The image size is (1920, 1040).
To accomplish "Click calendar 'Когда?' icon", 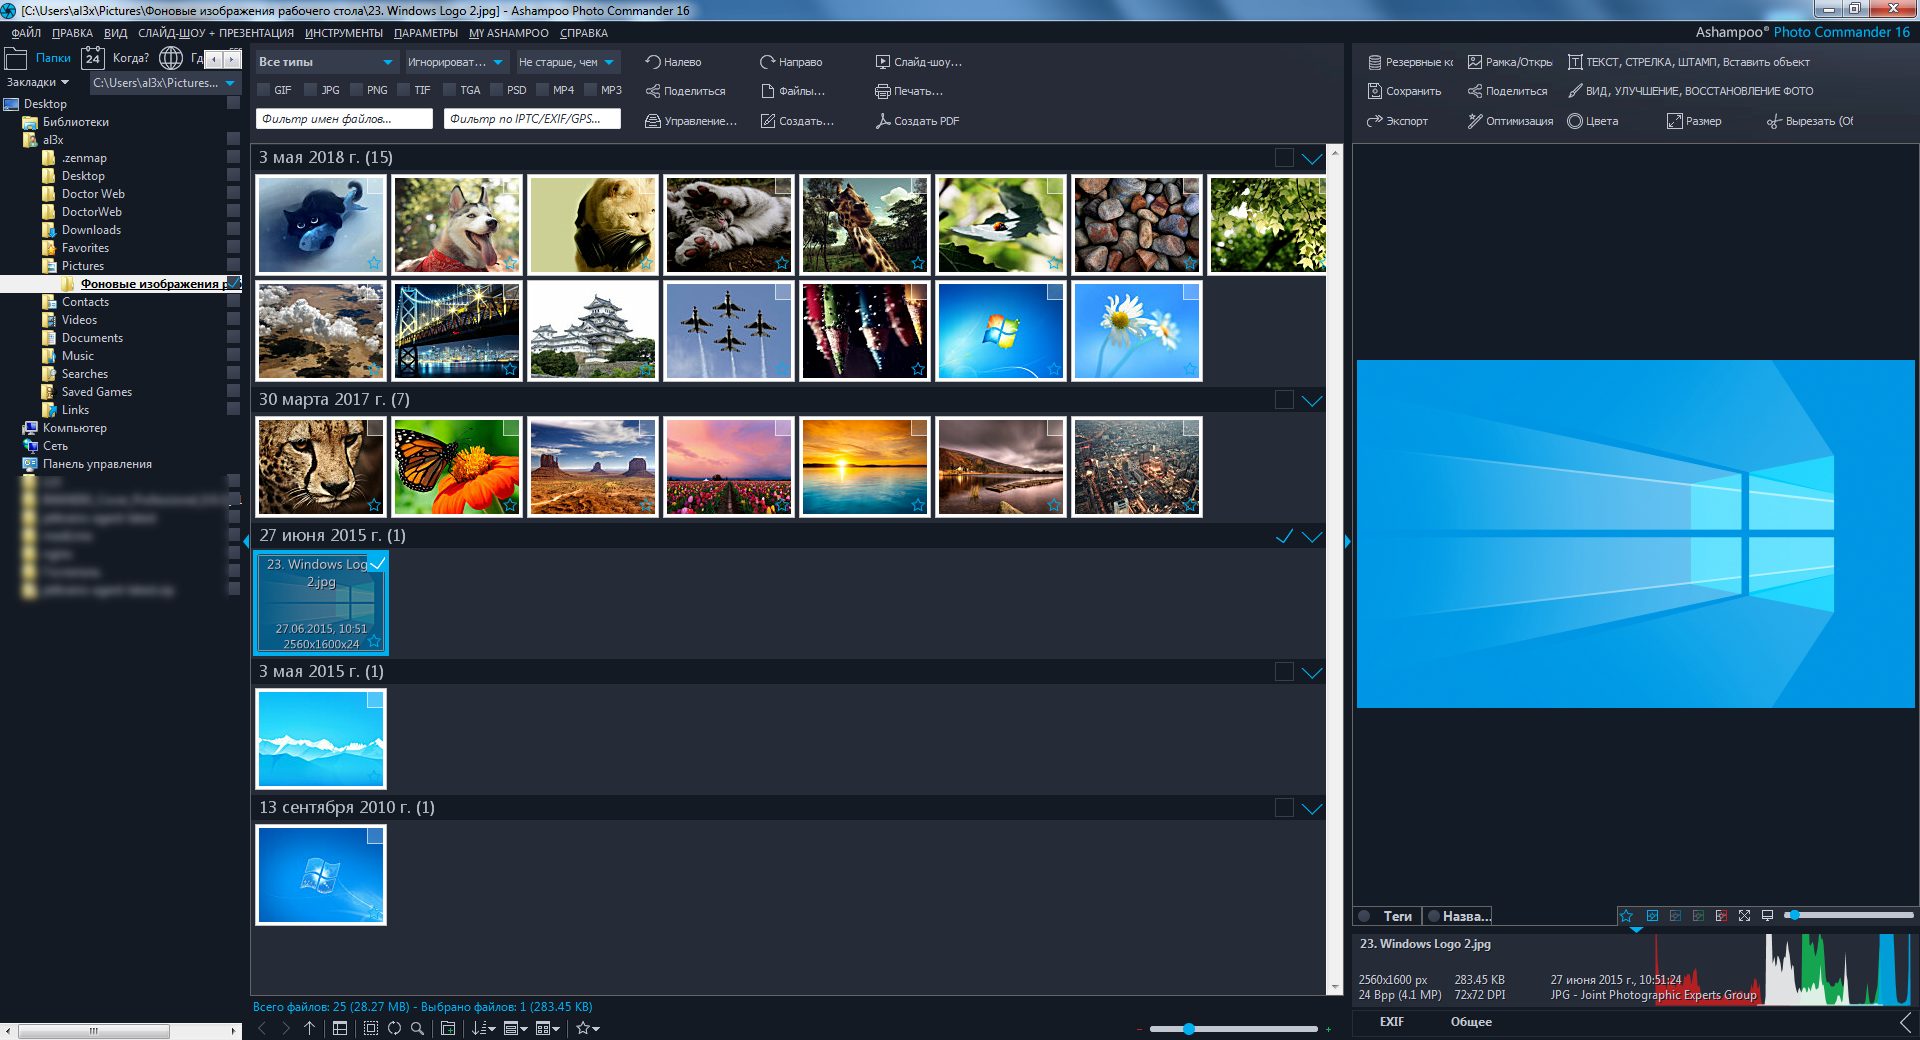I will [93, 58].
